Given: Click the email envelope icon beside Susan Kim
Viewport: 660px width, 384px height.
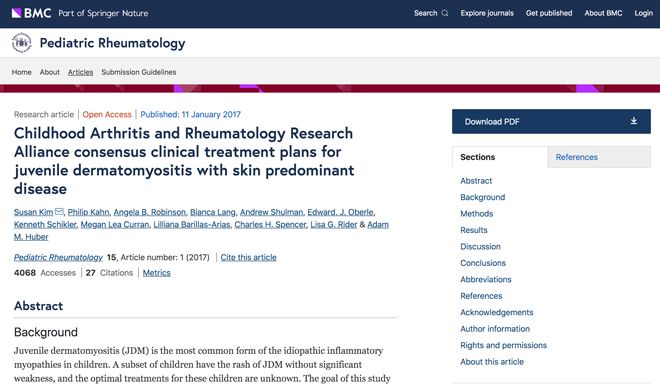Looking at the screenshot, I should 59,211.
